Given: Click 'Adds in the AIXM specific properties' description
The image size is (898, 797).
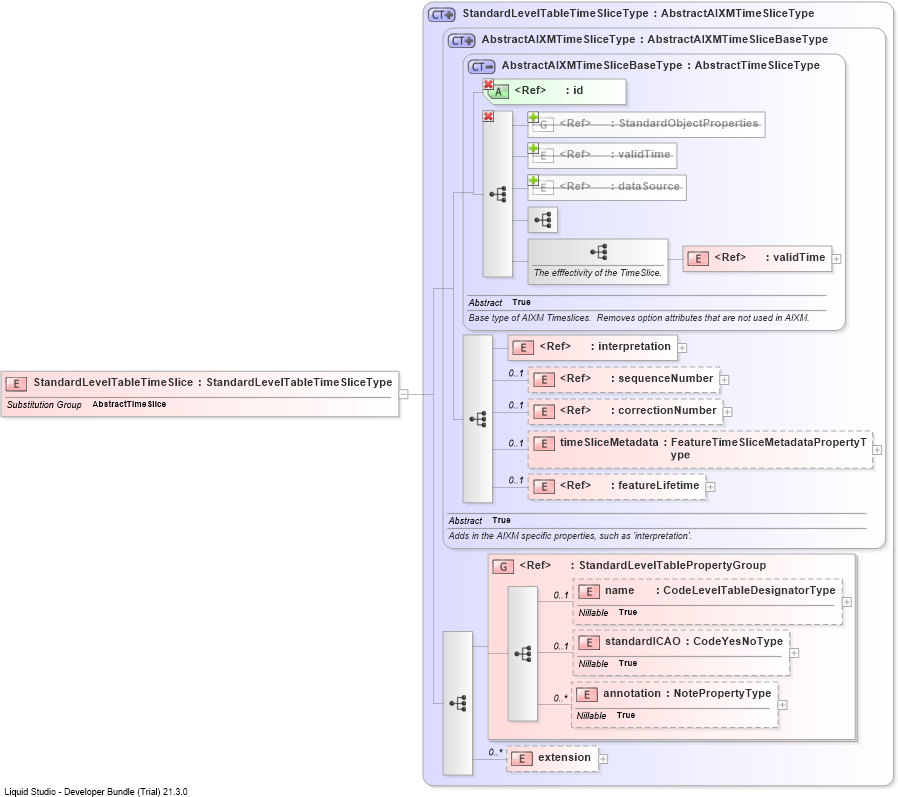Looking at the screenshot, I should tap(570, 536).
